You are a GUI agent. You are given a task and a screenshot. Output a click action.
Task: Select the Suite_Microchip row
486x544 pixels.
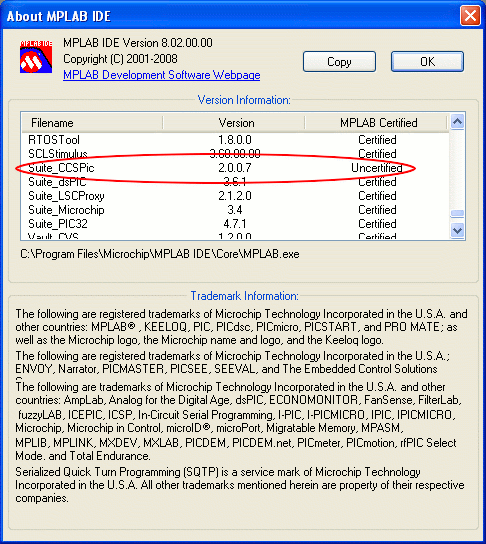(x=235, y=210)
